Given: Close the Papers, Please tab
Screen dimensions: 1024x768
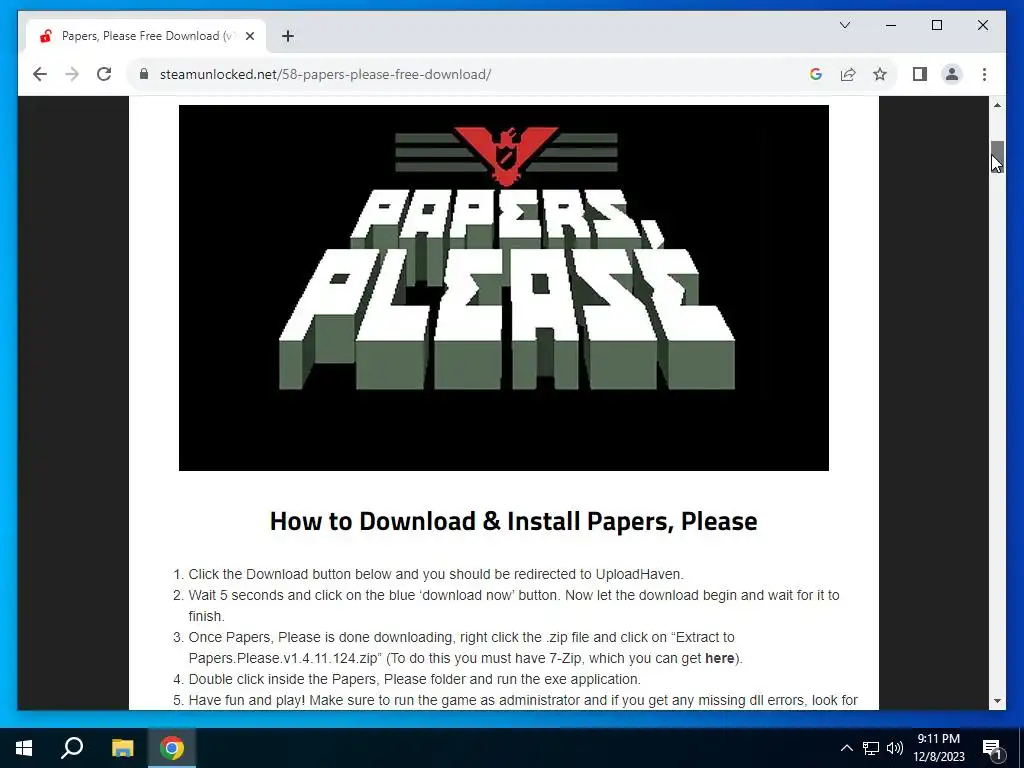Looking at the screenshot, I should pyautogui.click(x=249, y=36).
